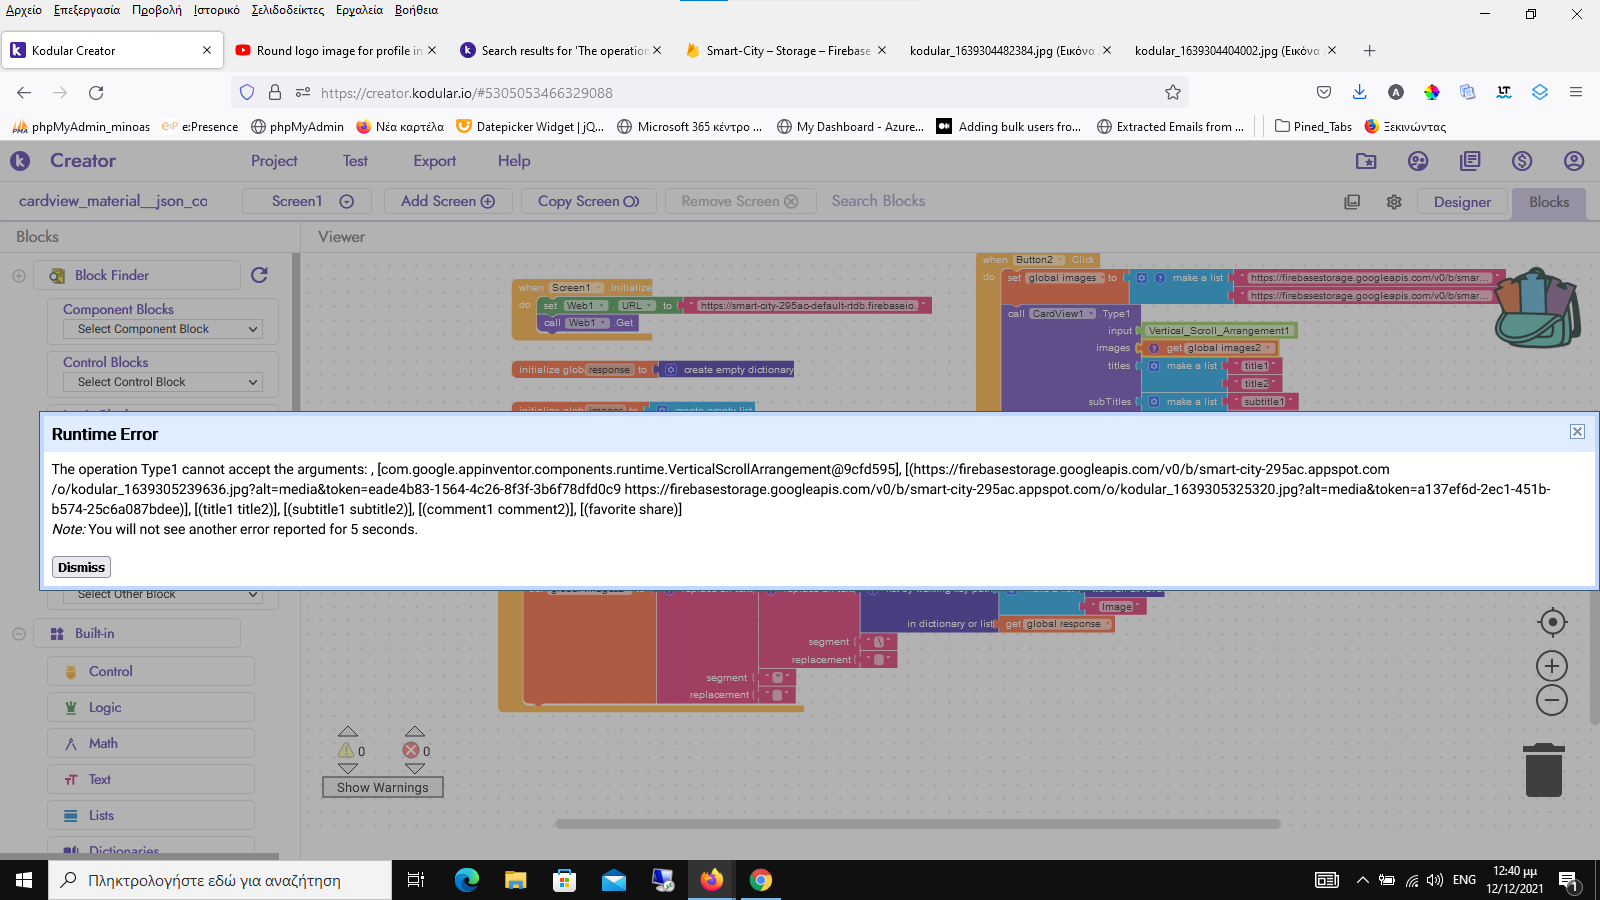Click the backpack icon in the viewer

1538,307
